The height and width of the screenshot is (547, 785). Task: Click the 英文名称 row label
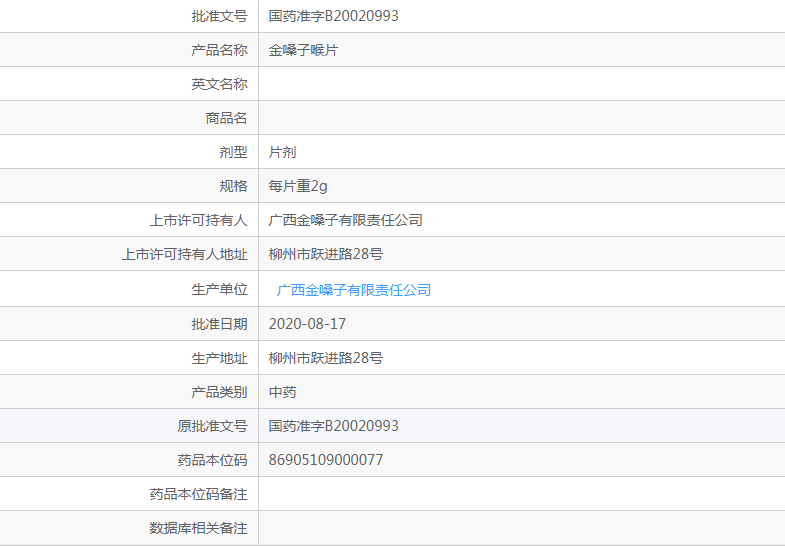[219, 84]
